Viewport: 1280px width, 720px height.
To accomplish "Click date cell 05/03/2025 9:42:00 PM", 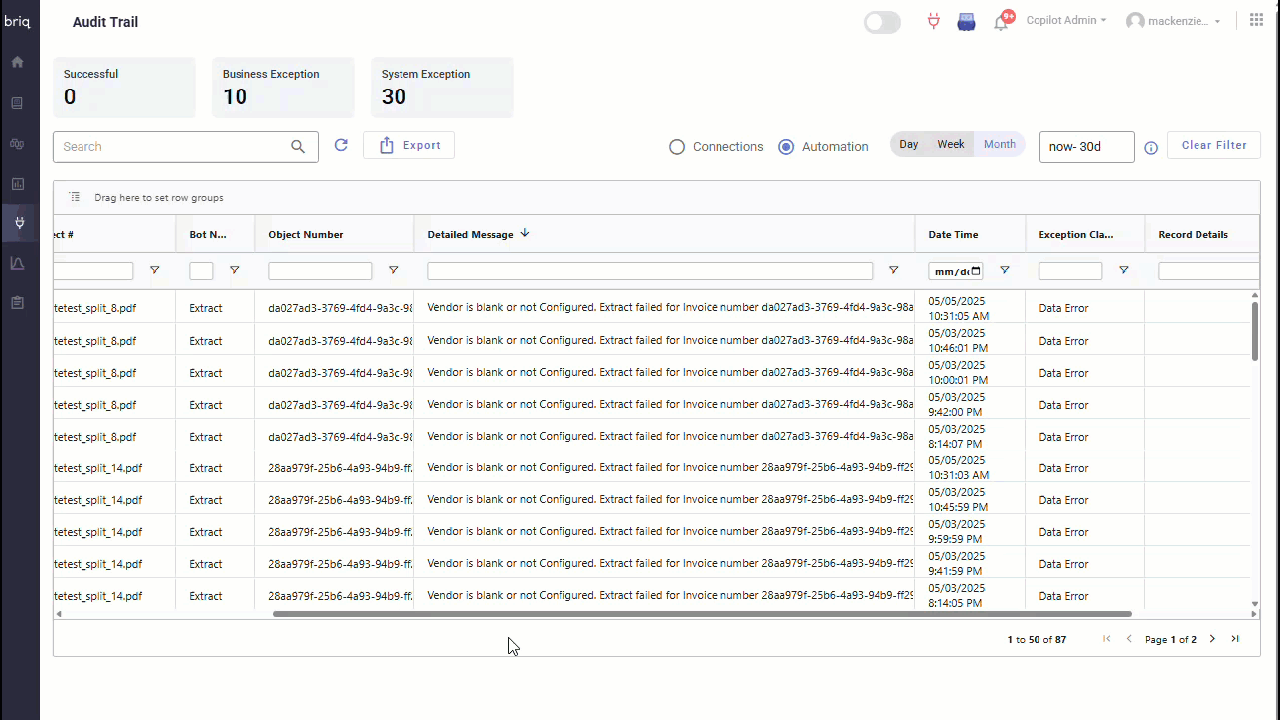I will (955, 405).
